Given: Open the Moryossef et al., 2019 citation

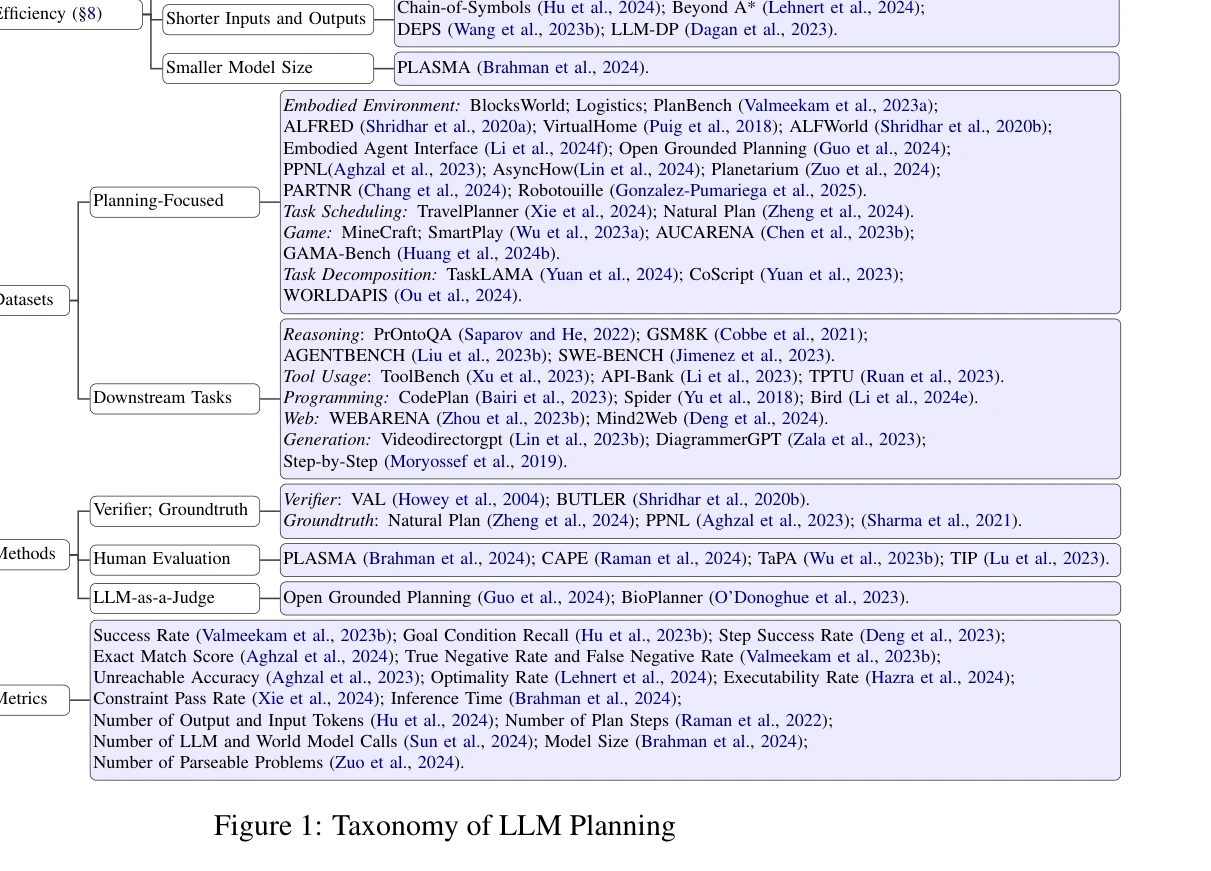Looking at the screenshot, I should coord(473,461).
